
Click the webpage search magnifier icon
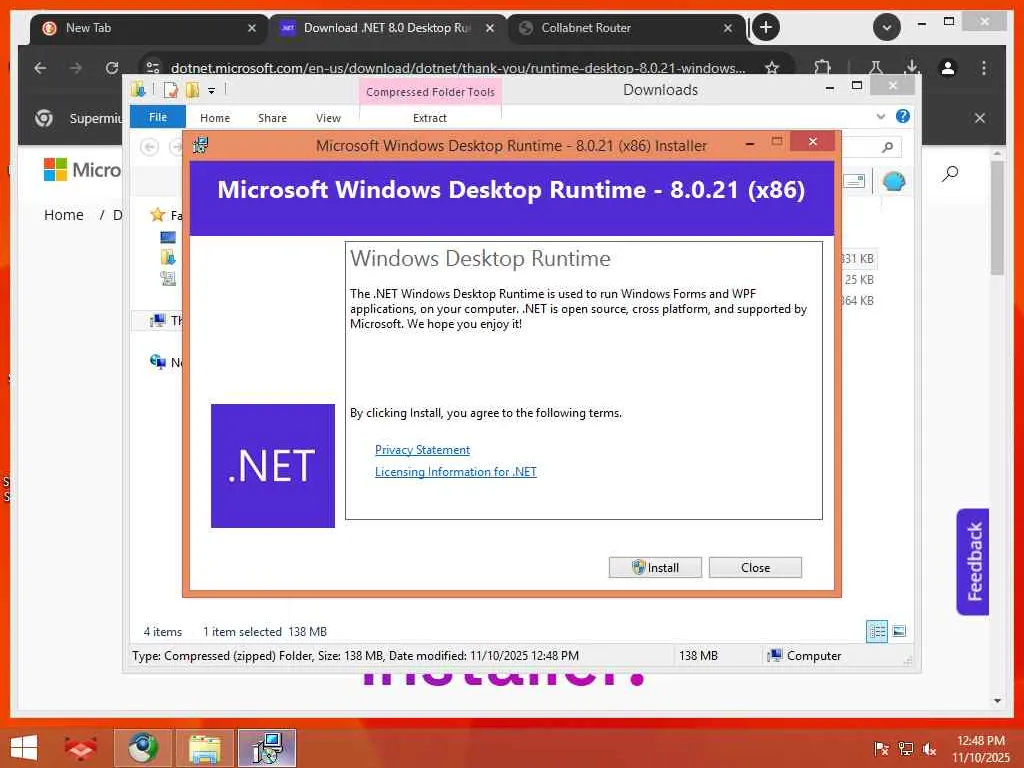pos(950,173)
